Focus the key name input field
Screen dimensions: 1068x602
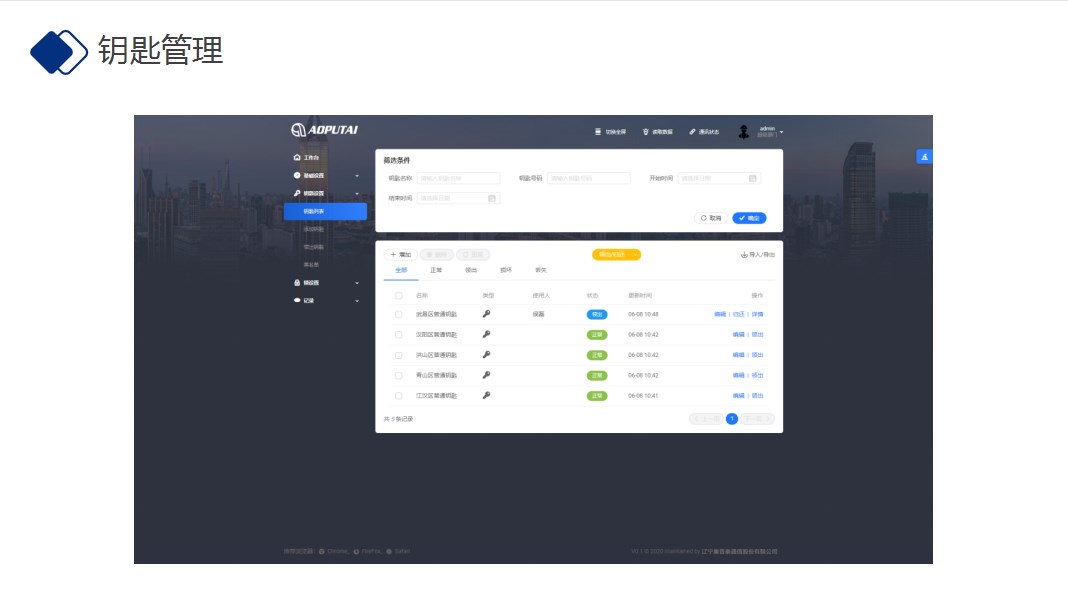point(458,178)
